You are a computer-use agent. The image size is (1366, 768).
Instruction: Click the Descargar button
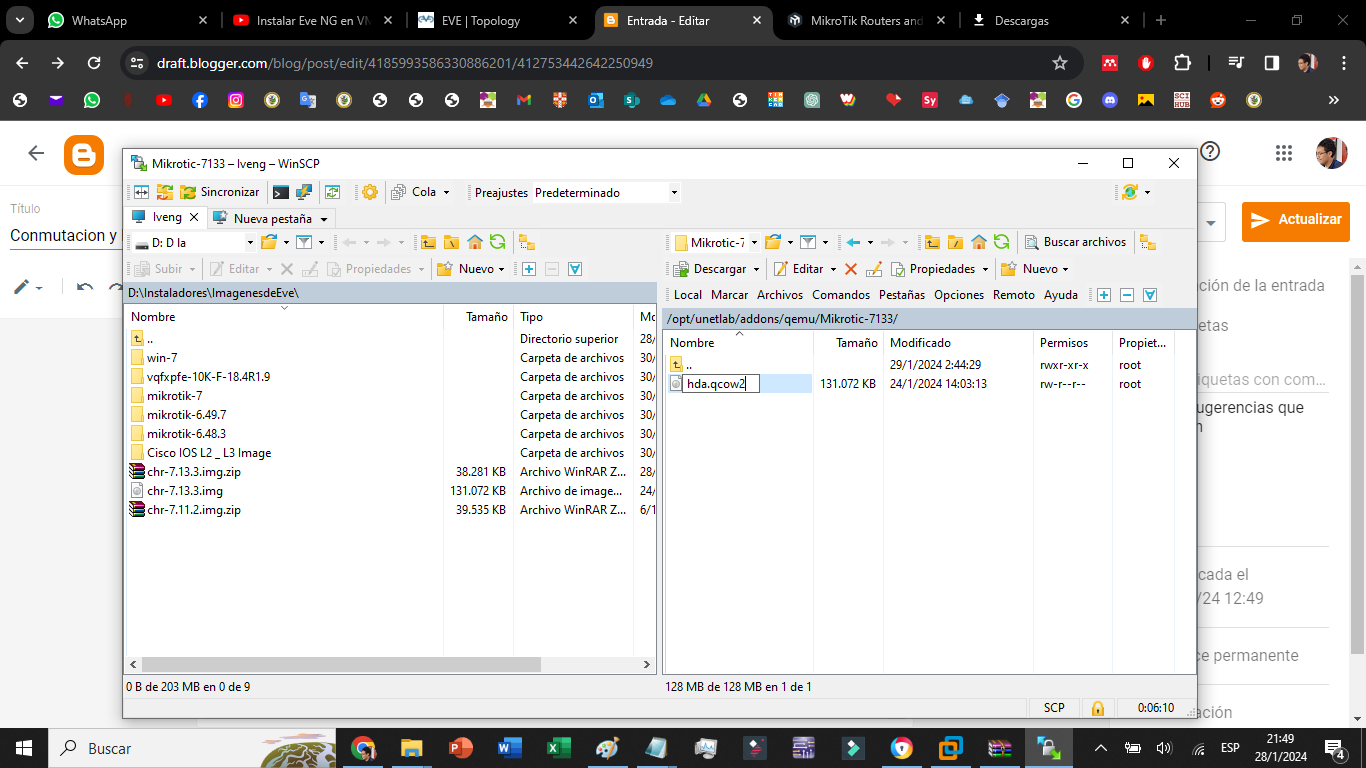click(710, 269)
